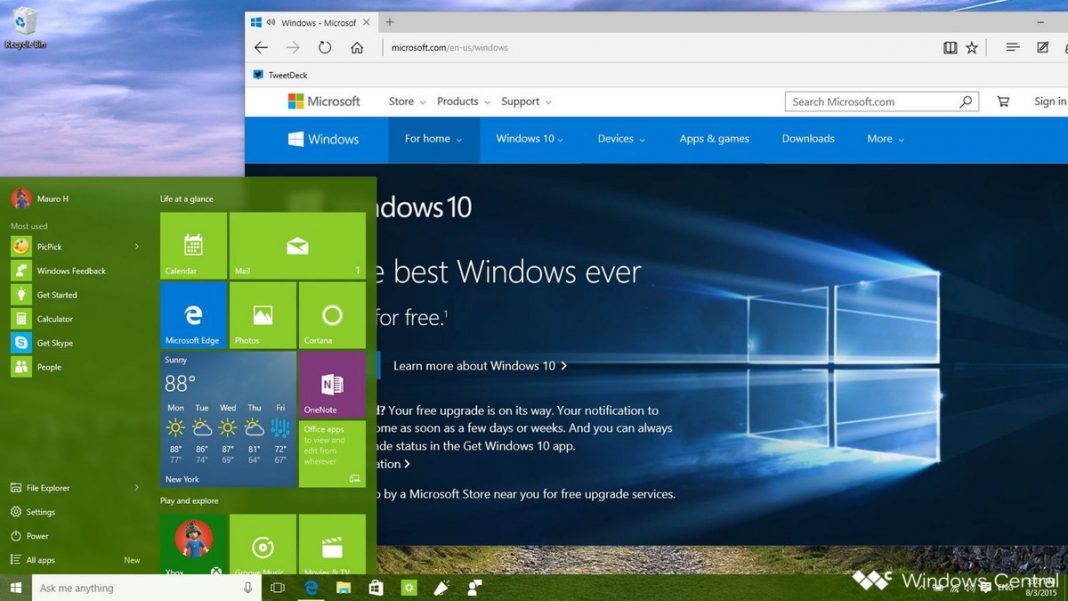Turn on Reading view in Edge

[x=950, y=48]
